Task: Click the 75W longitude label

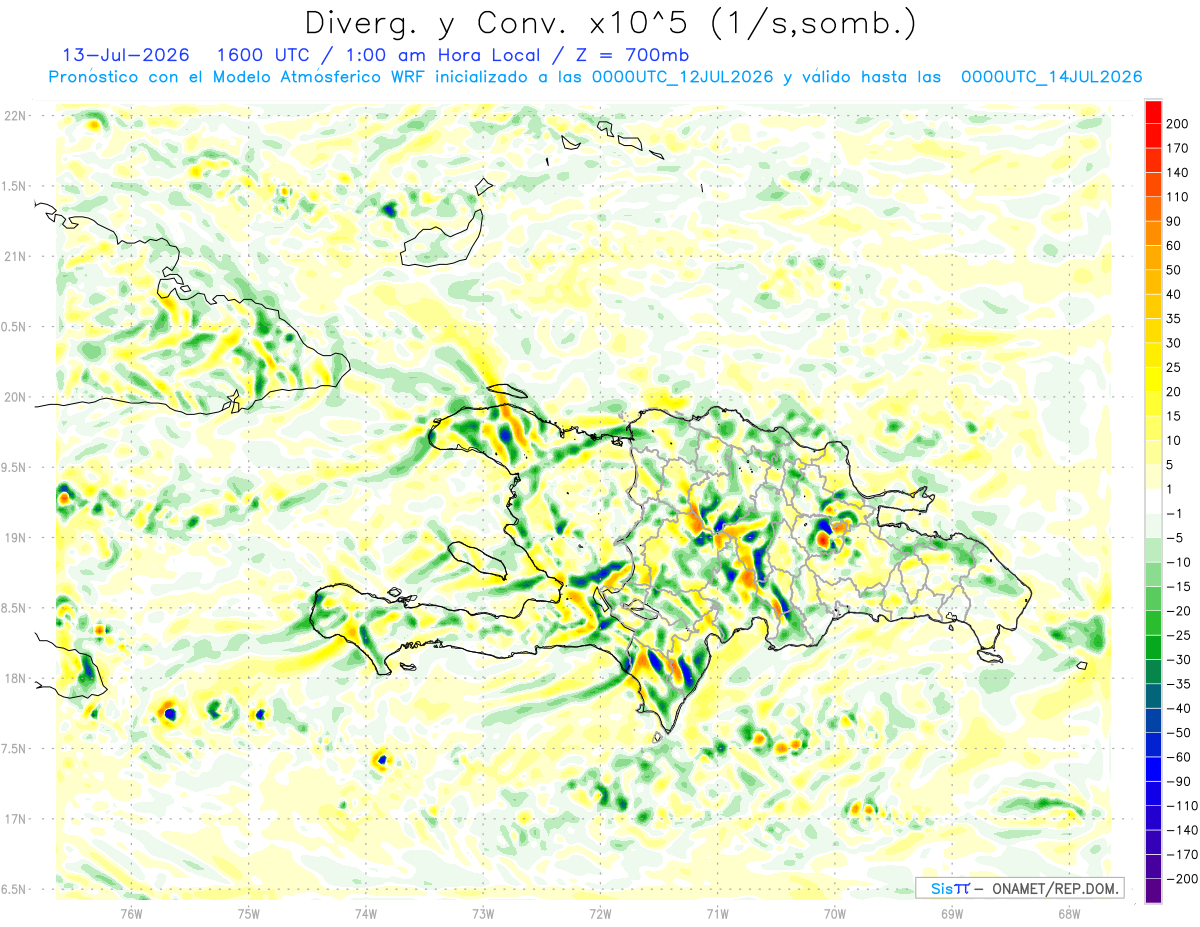Action: point(249,913)
